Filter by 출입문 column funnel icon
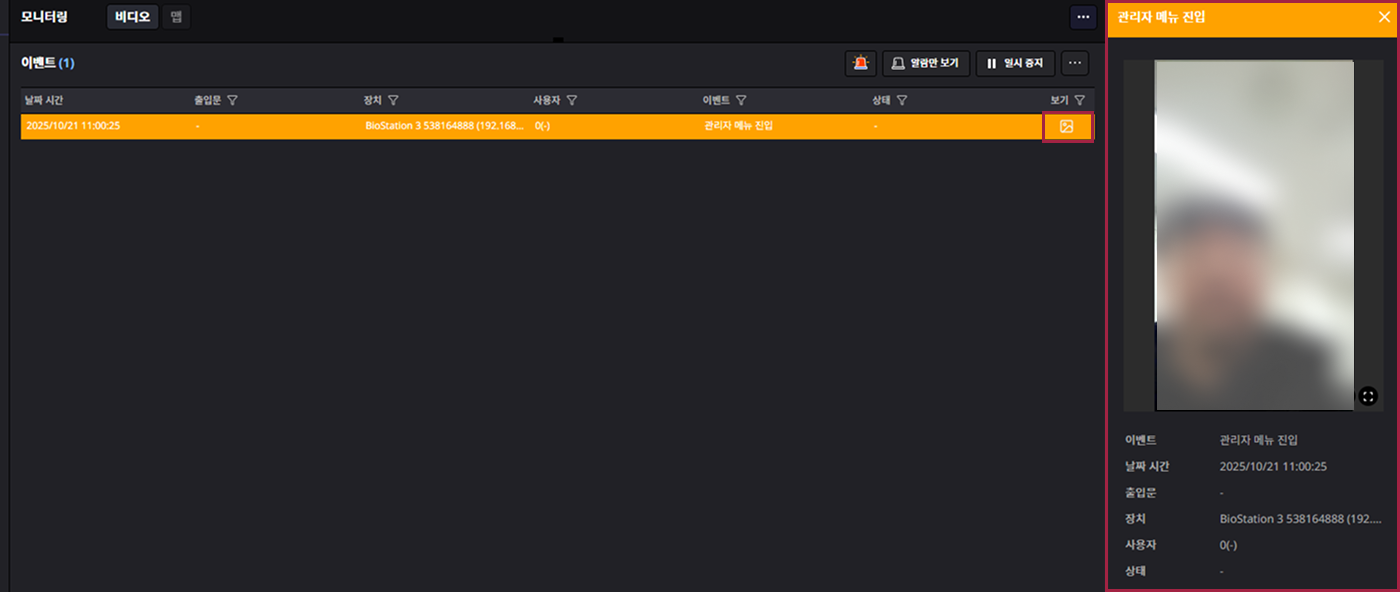1400x592 pixels. coord(232,100)
